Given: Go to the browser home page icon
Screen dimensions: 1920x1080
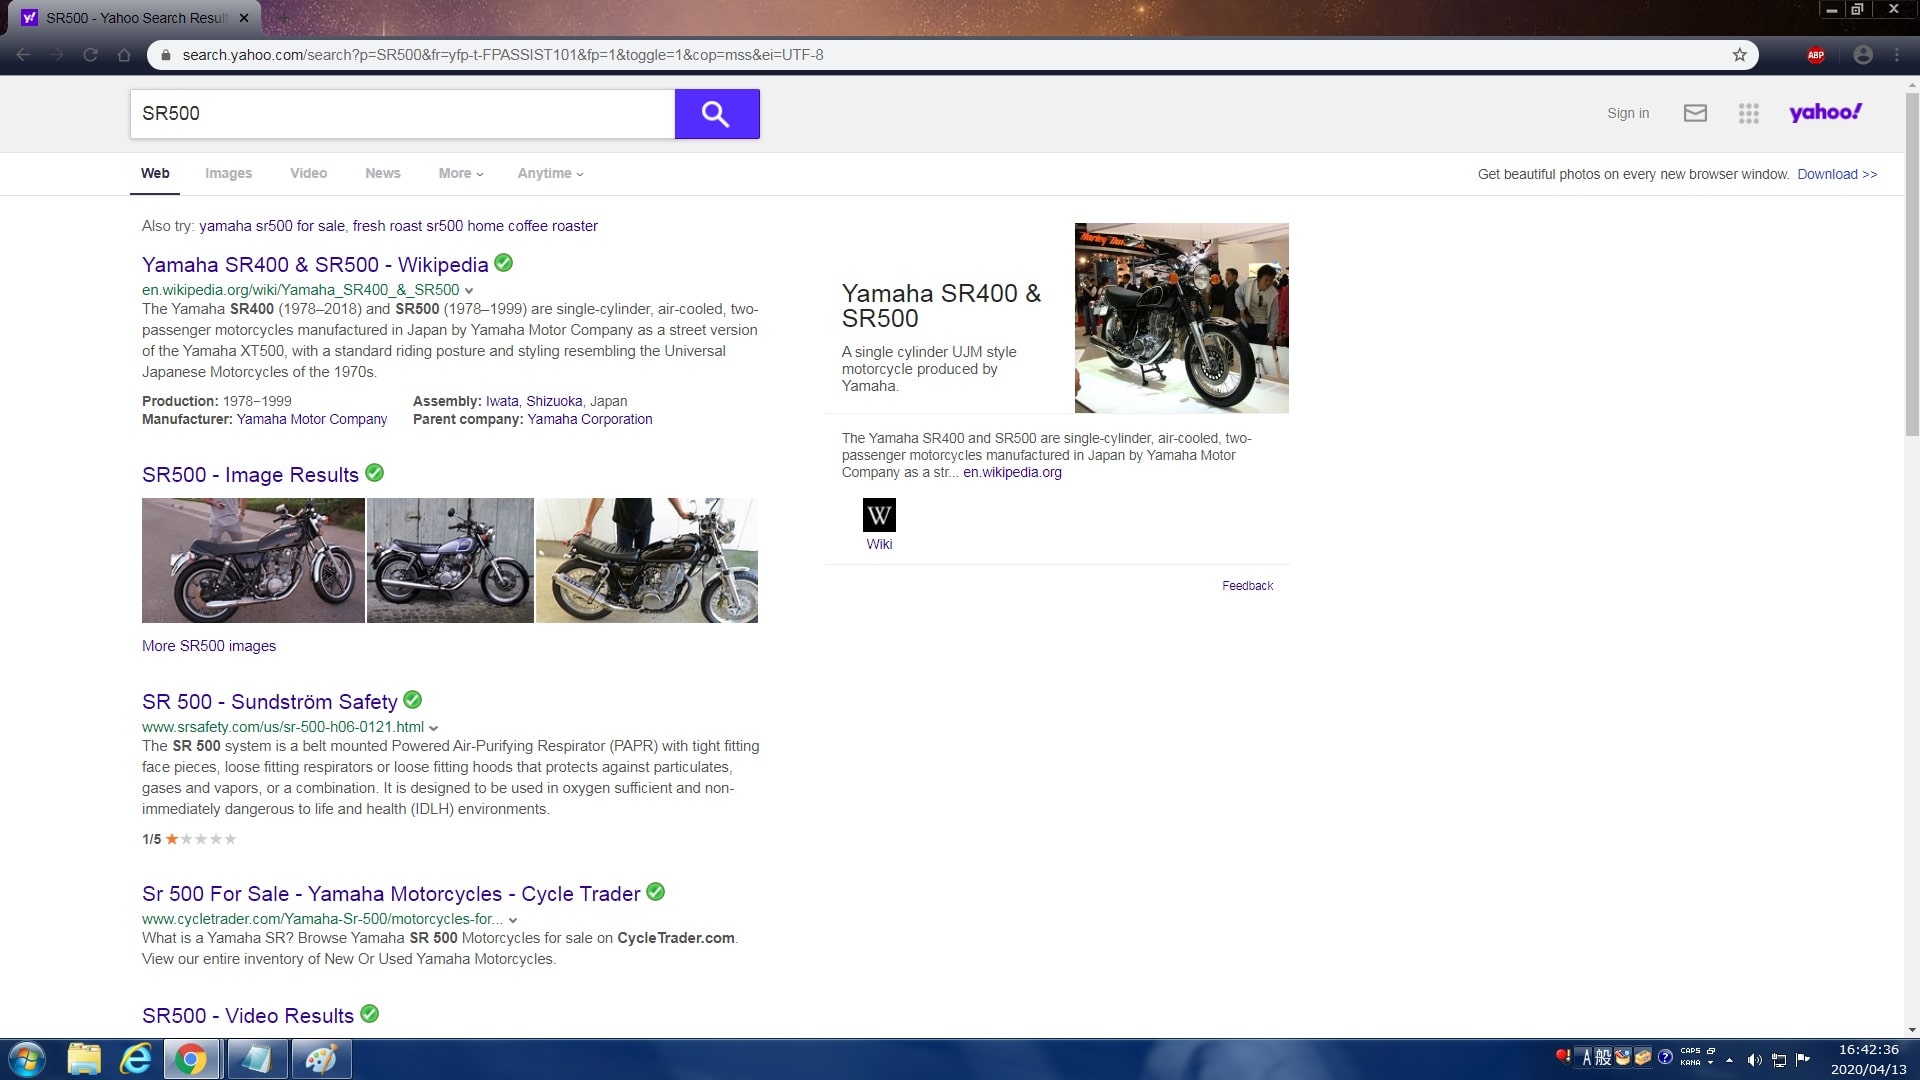Looking at the screenshot, I should coord(124,55).
